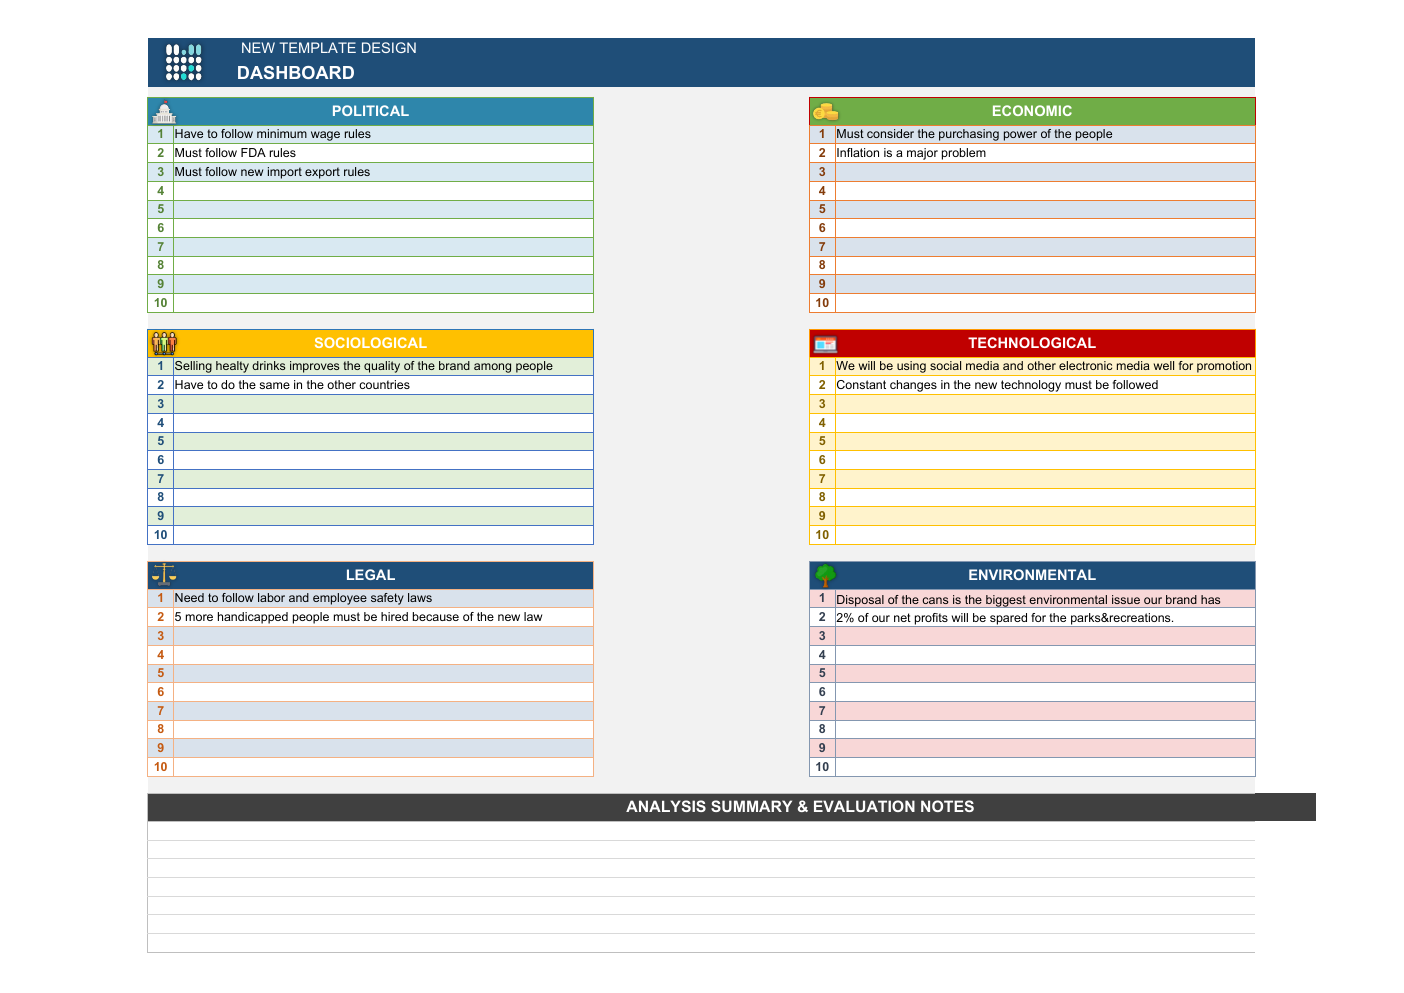Screen dimensions: 1404x993
Task: Click the monitor icon in the Technological header
Action: [825, 344]
